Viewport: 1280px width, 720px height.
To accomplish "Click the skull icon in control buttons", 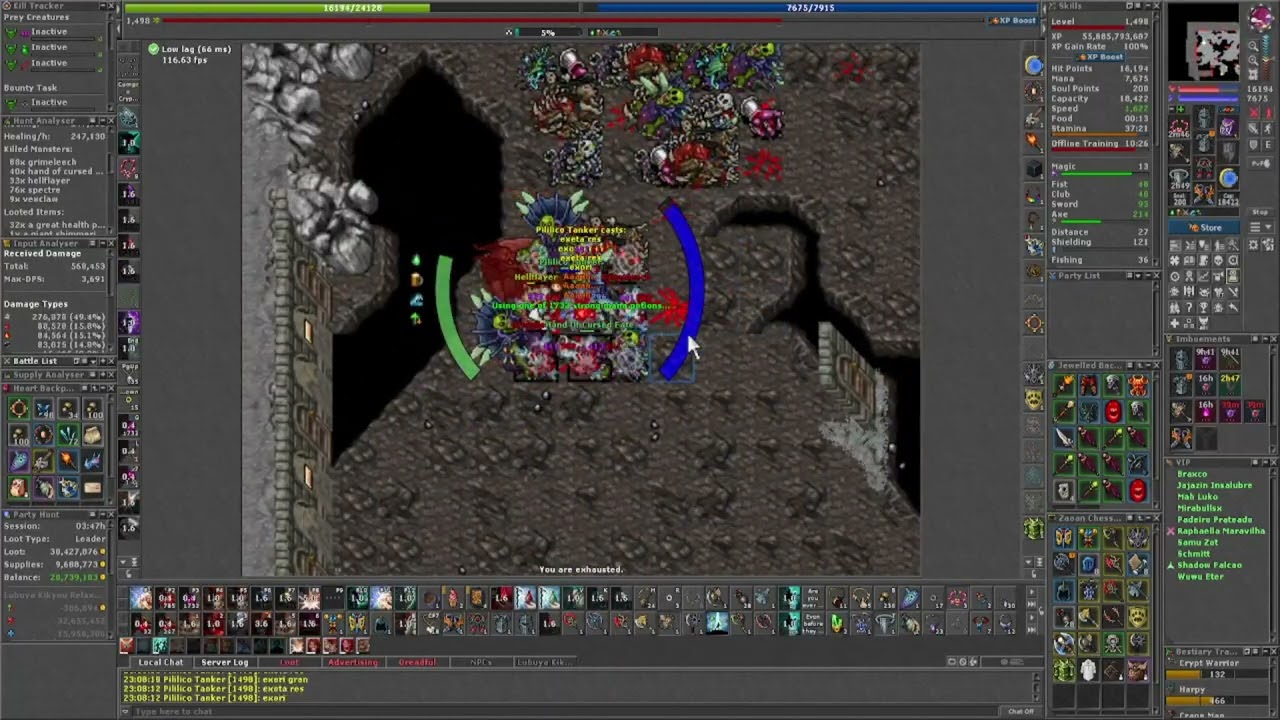I will pyautogui.click(x=1218, y=261).
